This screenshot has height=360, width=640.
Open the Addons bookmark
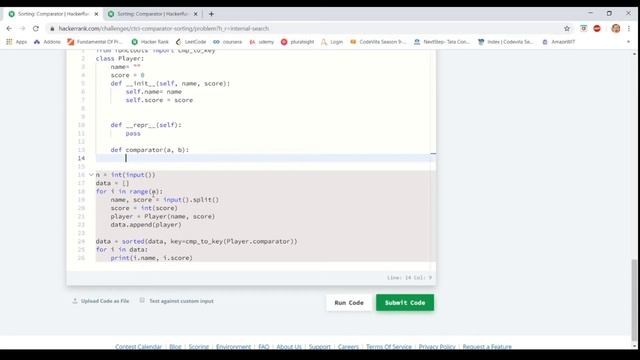47,42
